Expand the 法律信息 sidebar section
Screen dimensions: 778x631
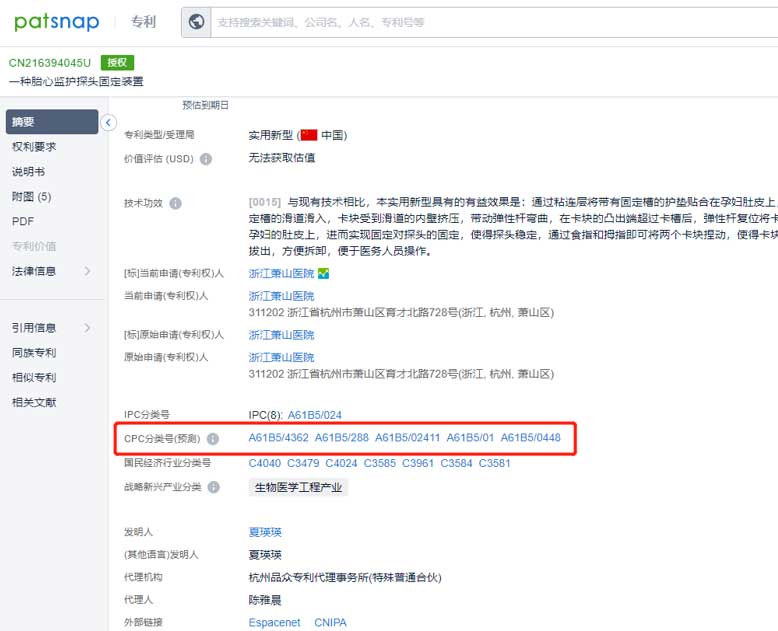tap(87, 271)
